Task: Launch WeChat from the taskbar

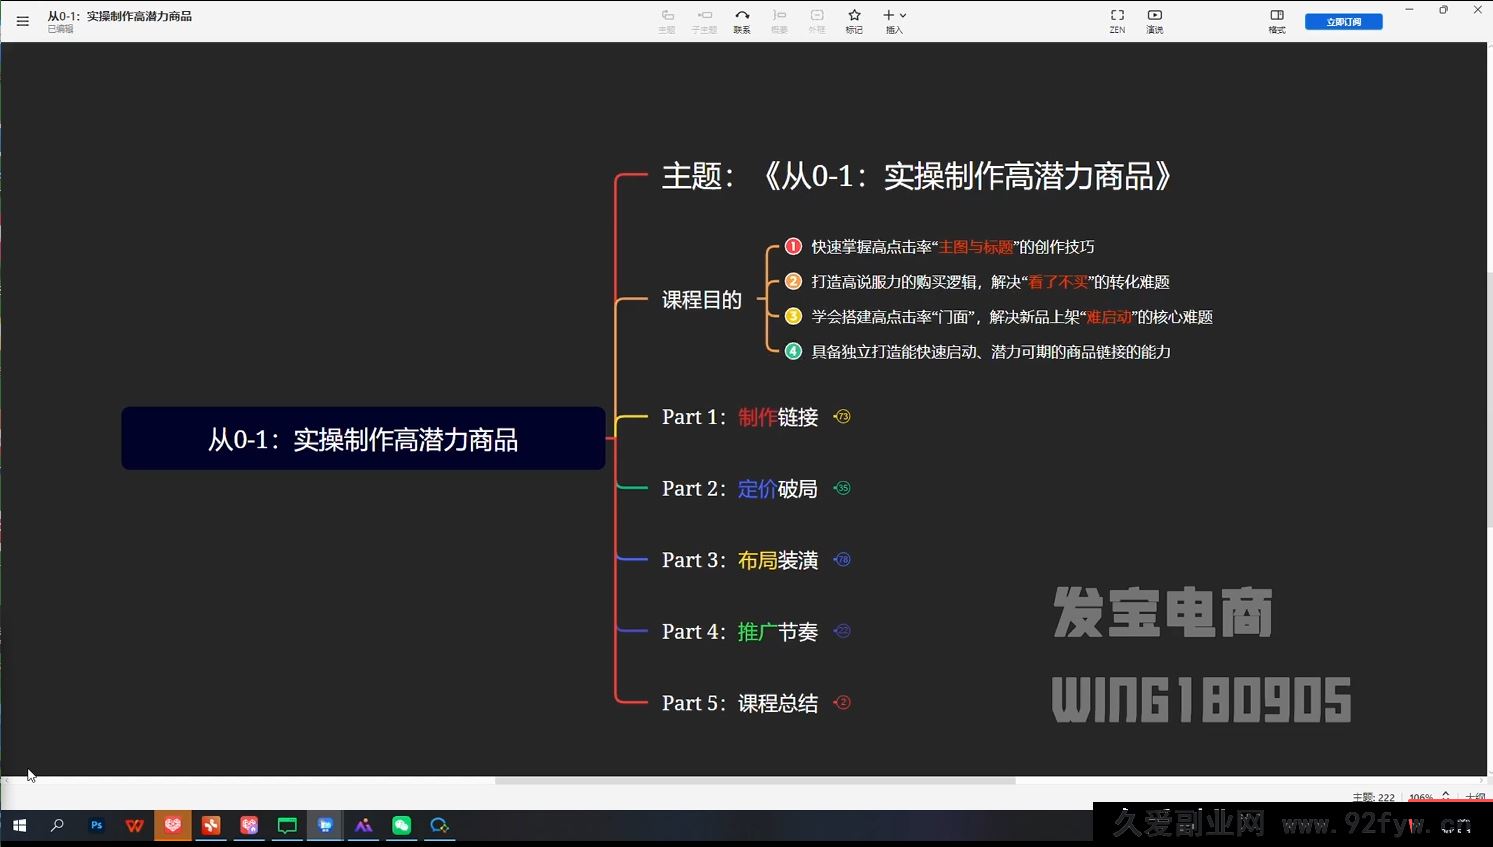Action: point(401,825)
